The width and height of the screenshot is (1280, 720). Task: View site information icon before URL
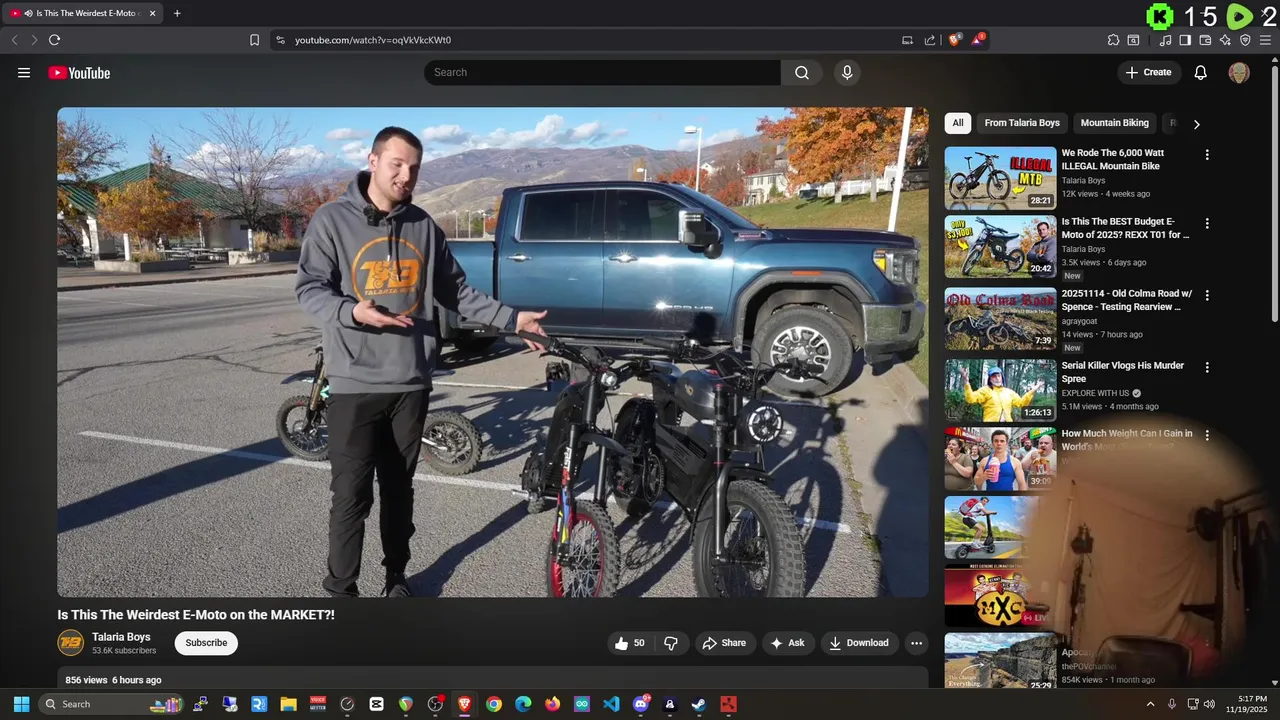pyautogui.click(x=280, y=40)
